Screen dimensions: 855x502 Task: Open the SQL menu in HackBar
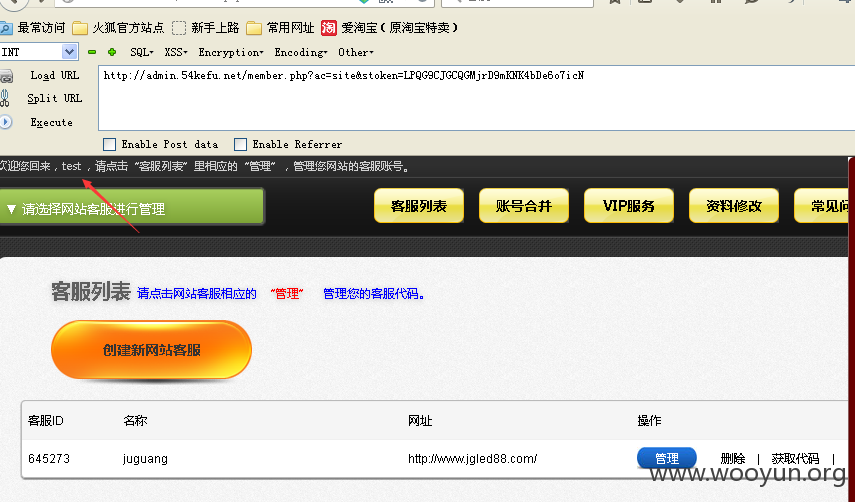pyautogui.click(x=142, y=52)
